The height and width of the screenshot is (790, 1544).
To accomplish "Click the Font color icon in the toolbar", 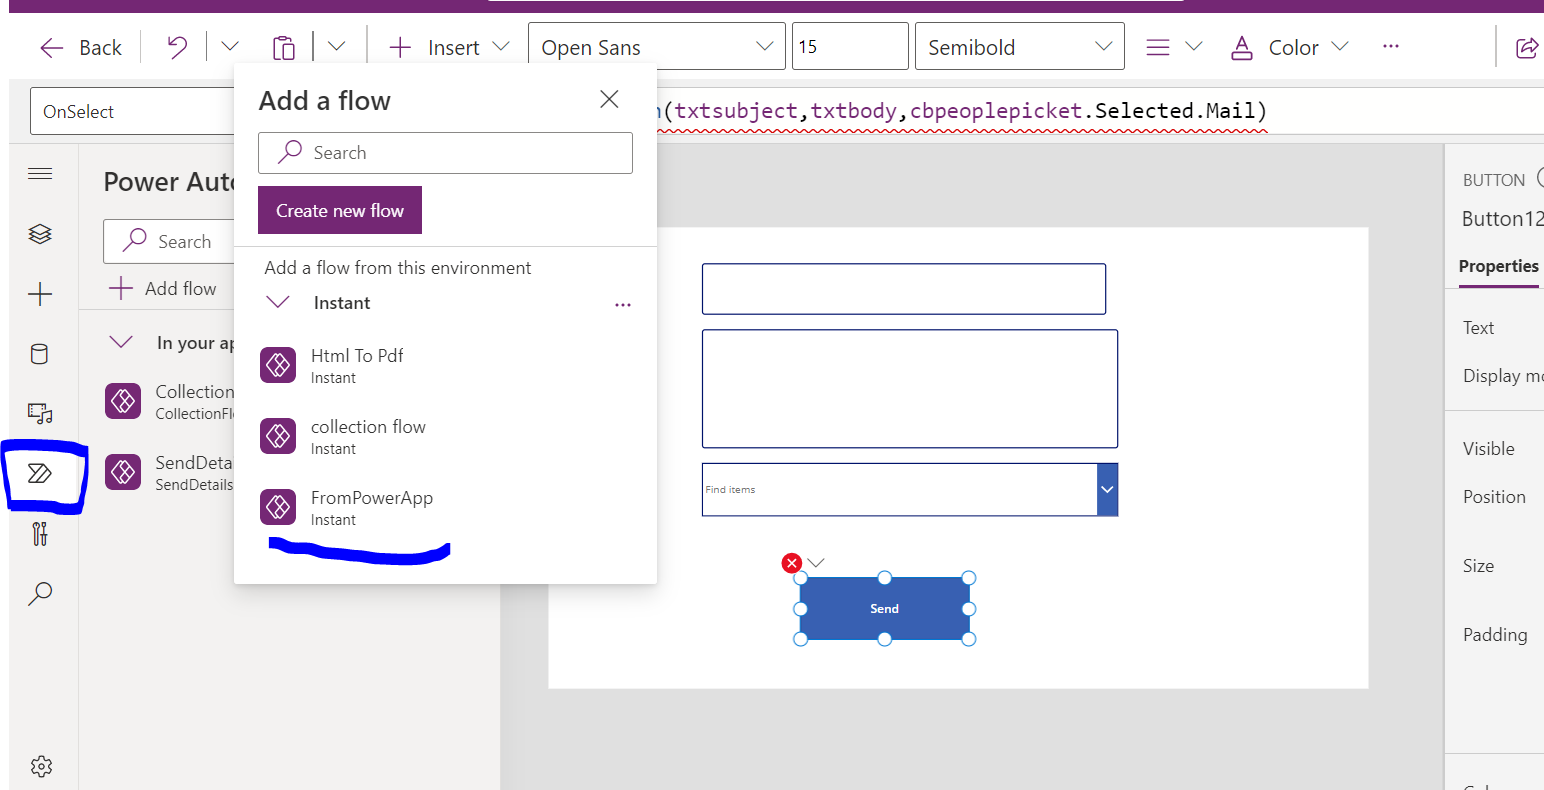I will tap(1241, 46).
